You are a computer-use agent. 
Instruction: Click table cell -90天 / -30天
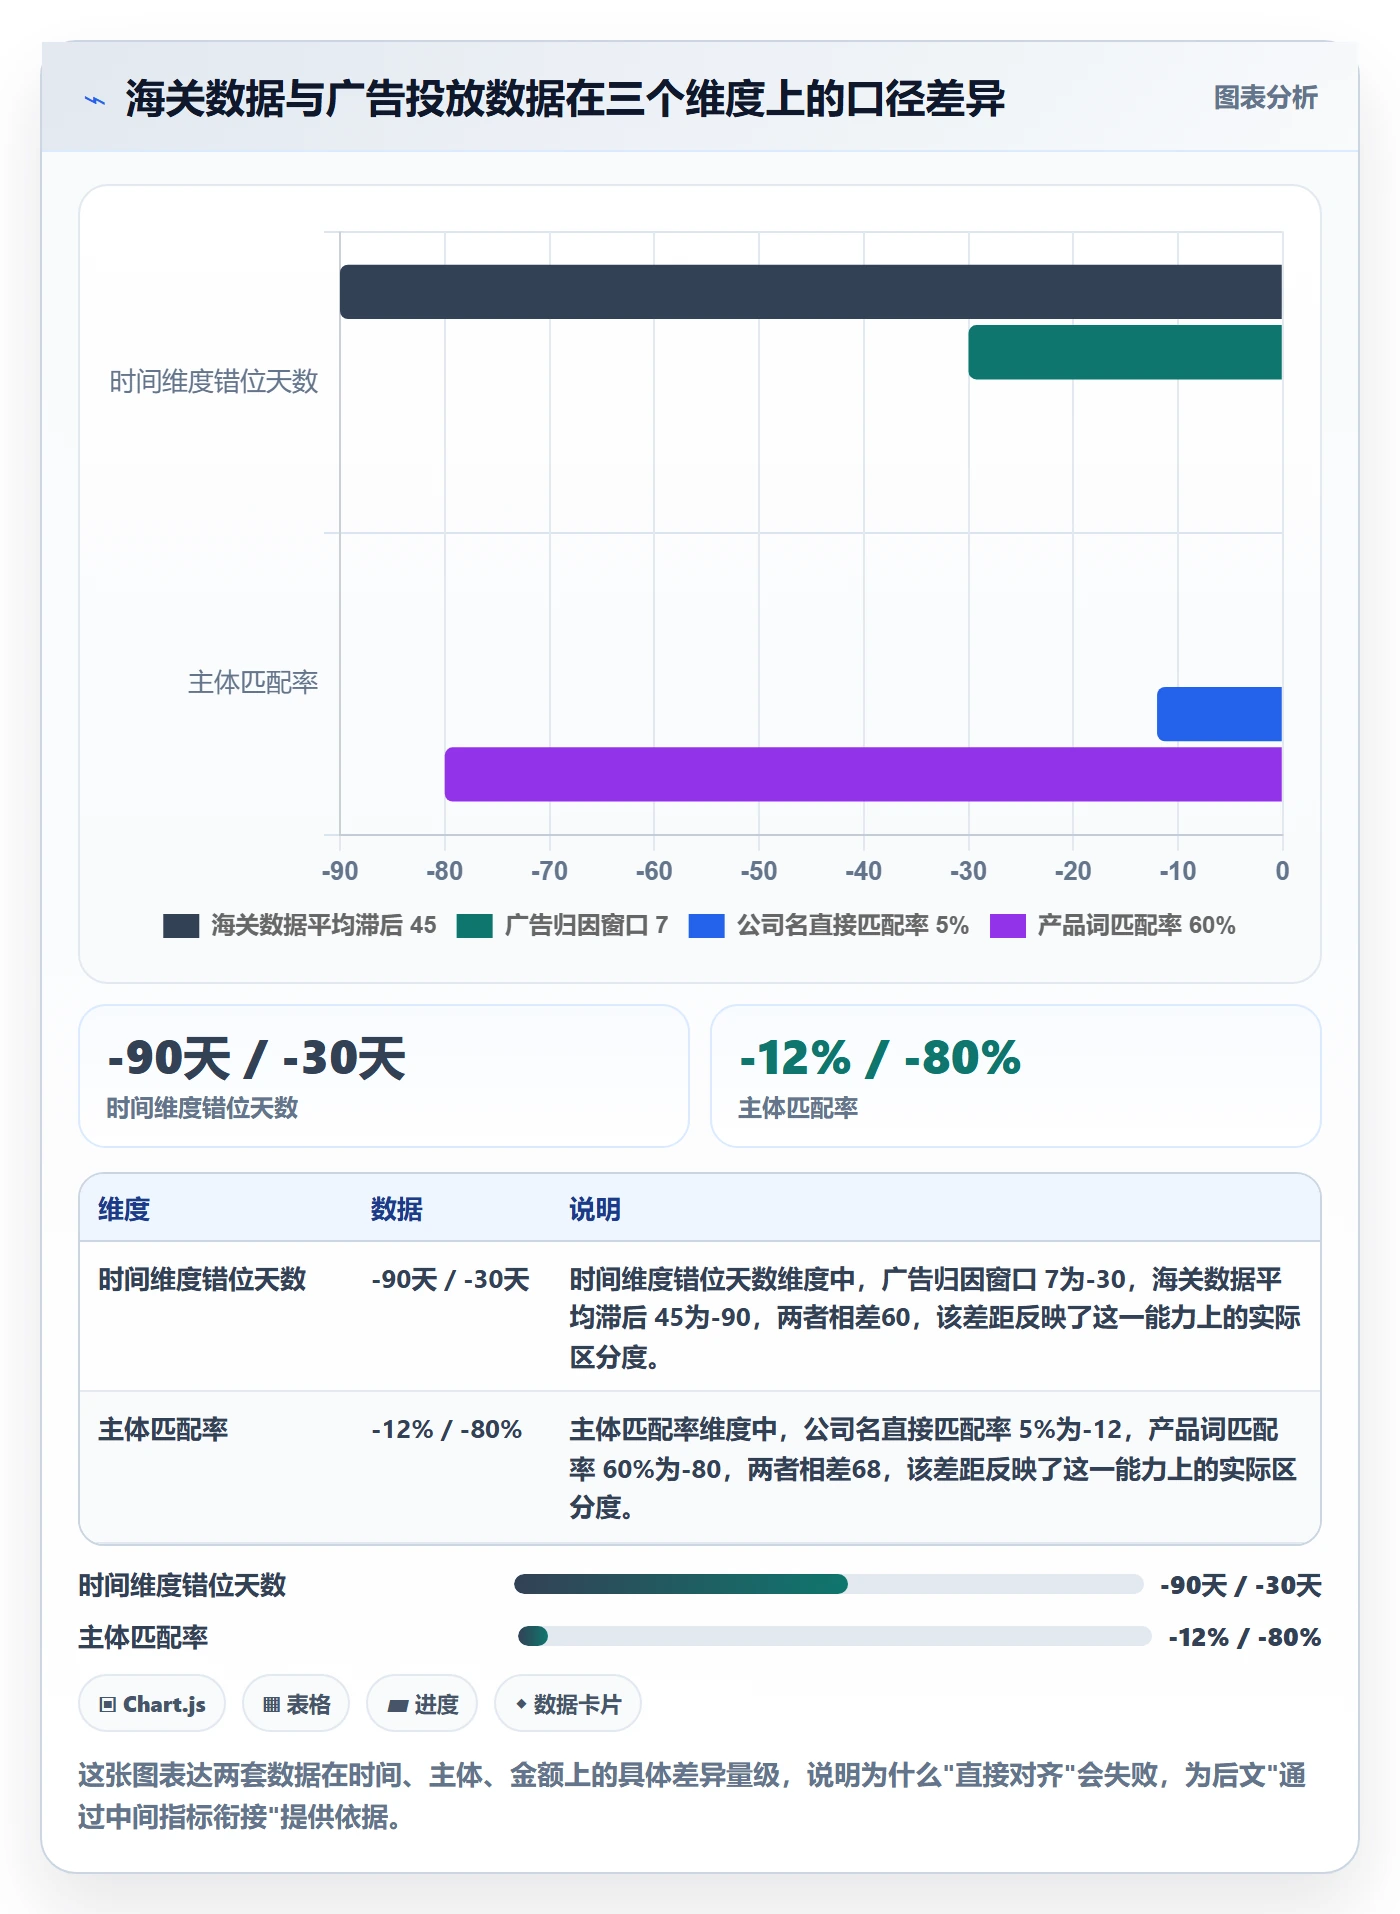point(450,1279)
